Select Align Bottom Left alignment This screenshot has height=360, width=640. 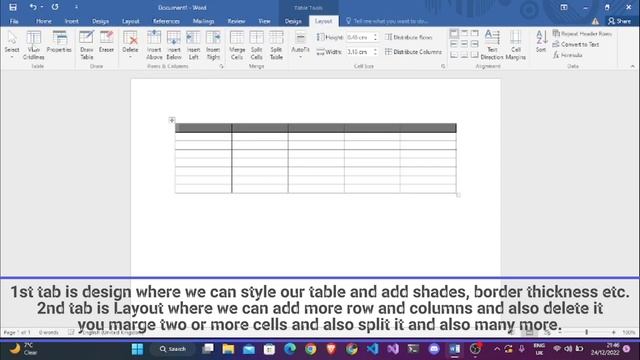454,54
